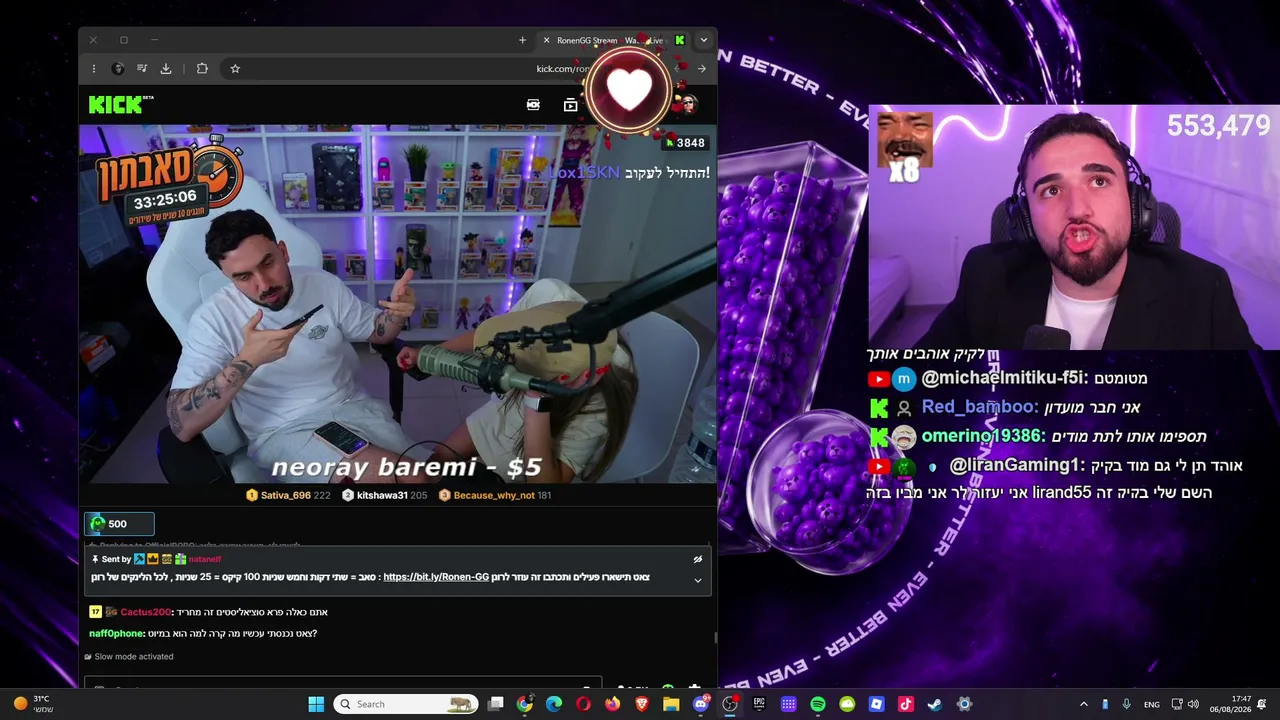The image size is (1280, 720).
Task: Click the microphone tray icon
Action: 1126,704
